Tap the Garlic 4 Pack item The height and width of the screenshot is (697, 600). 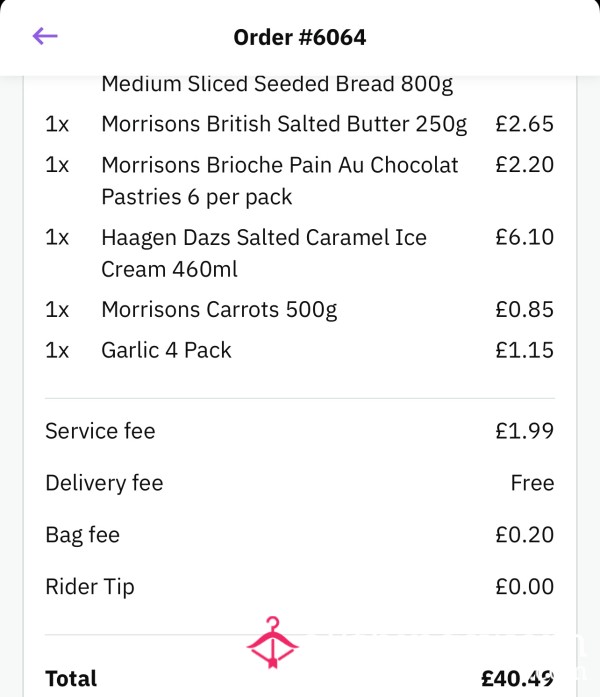(x=300, y=350)
